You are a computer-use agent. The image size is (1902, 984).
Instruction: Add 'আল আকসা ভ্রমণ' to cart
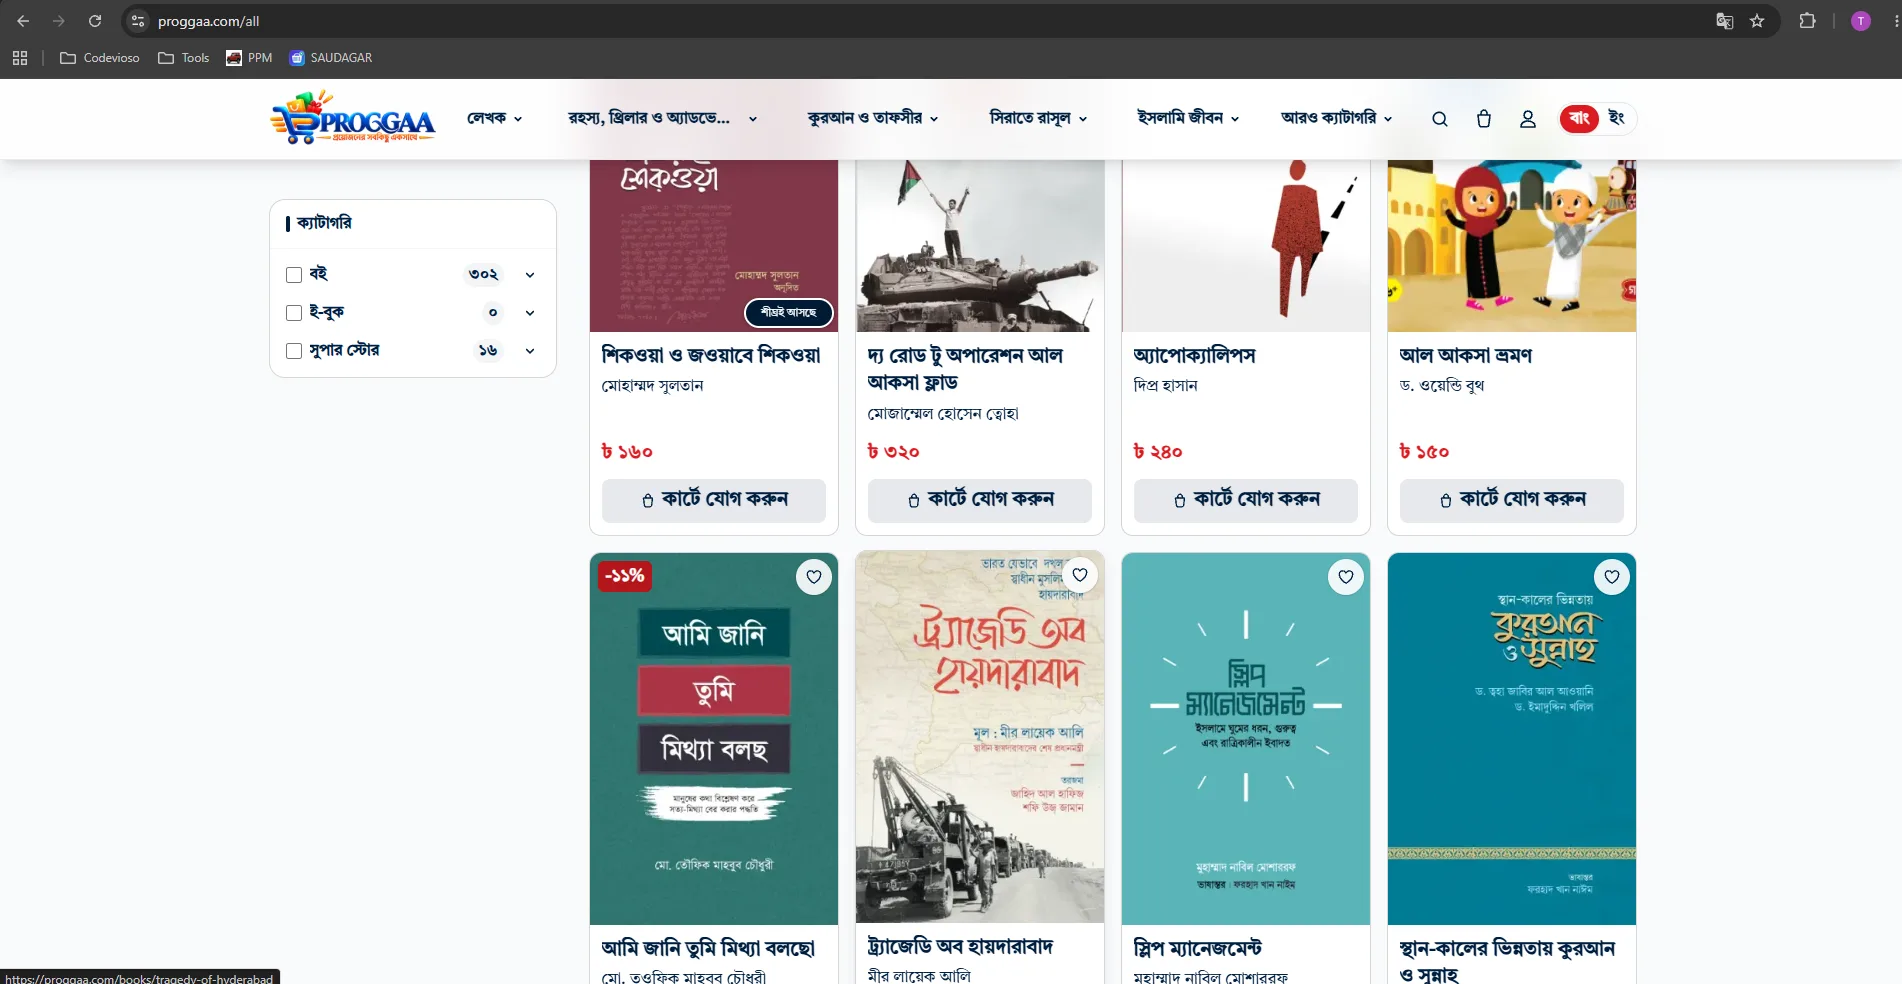tap(1512, 500)
